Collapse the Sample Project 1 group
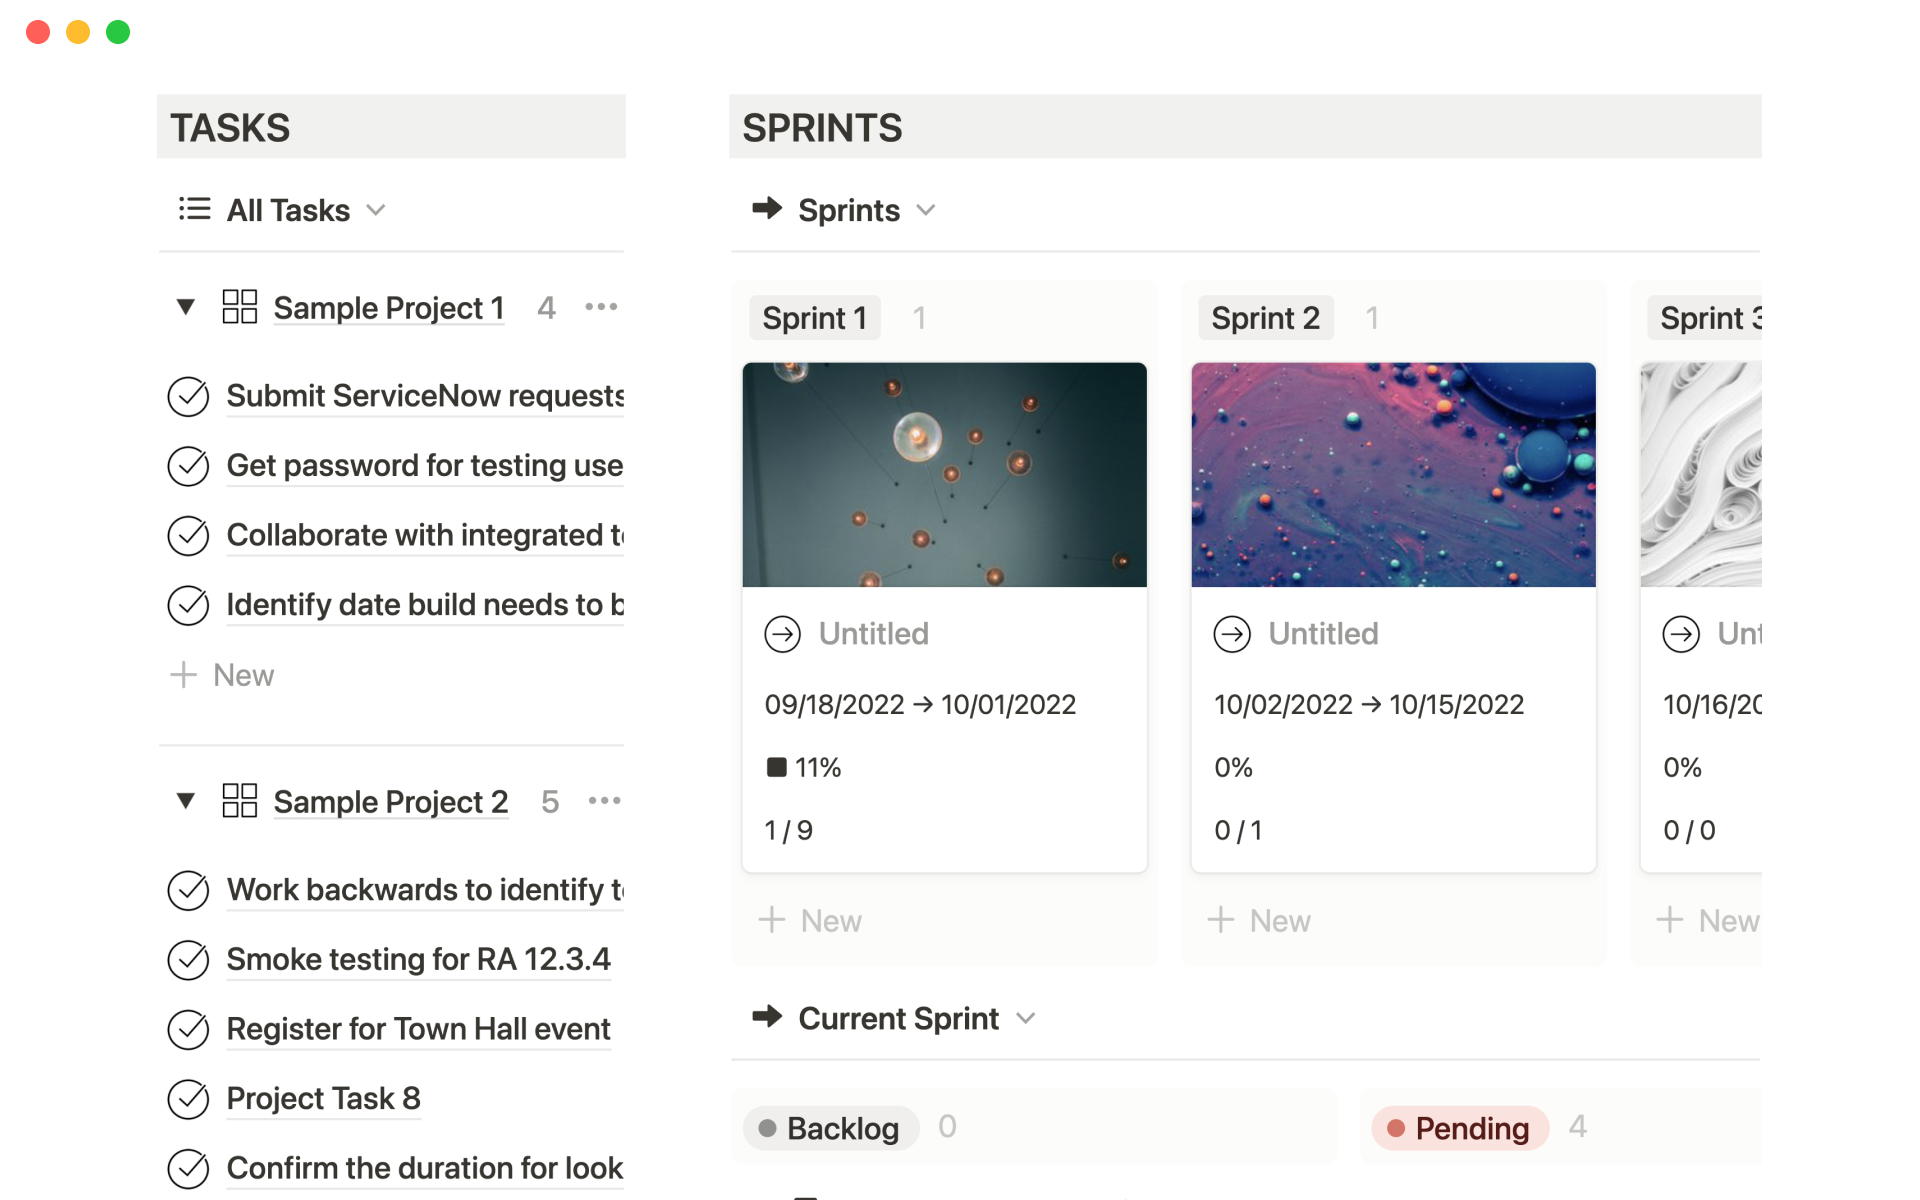This screenshot has height=1200, width=1920. (x=186, y=307)
